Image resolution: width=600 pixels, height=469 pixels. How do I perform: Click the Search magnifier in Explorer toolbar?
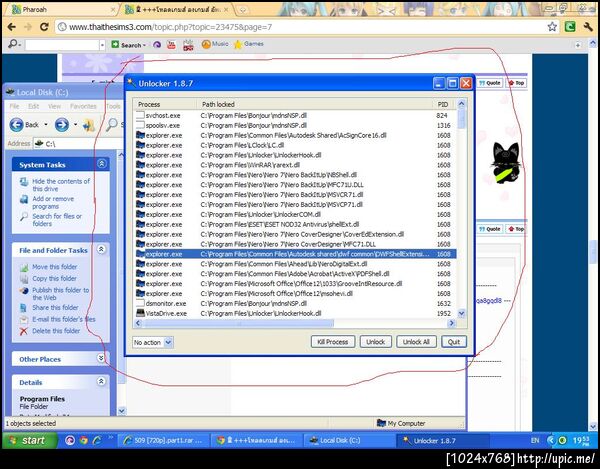point(112,124)
